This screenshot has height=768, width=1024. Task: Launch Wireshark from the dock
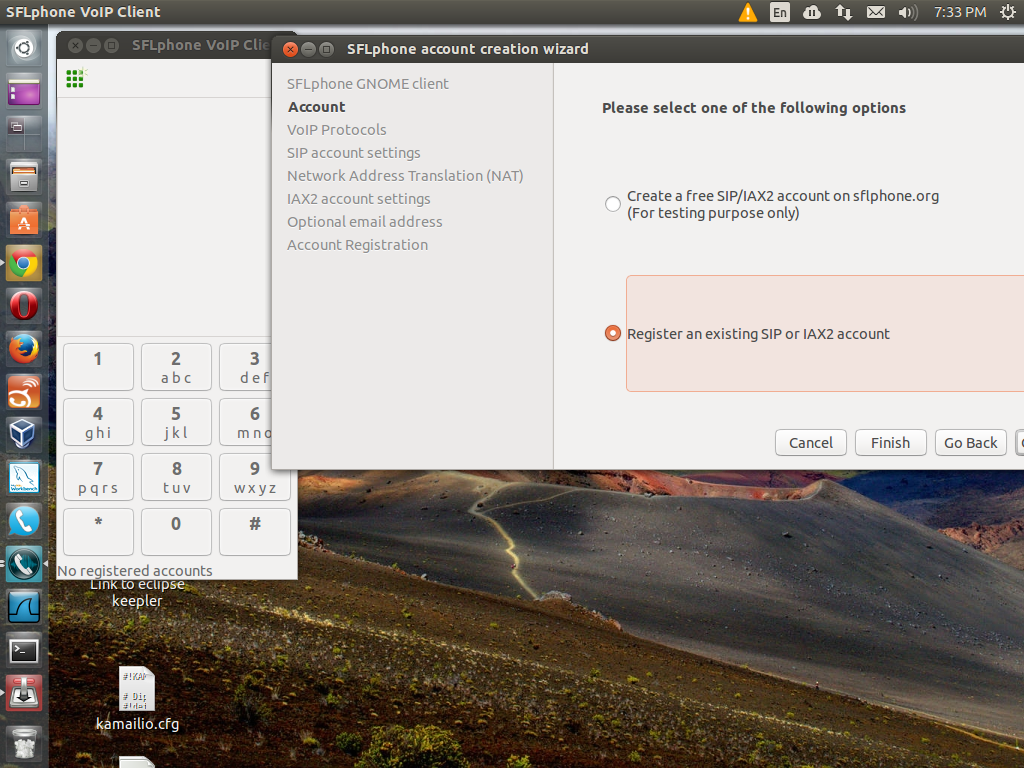coord(24,607)
